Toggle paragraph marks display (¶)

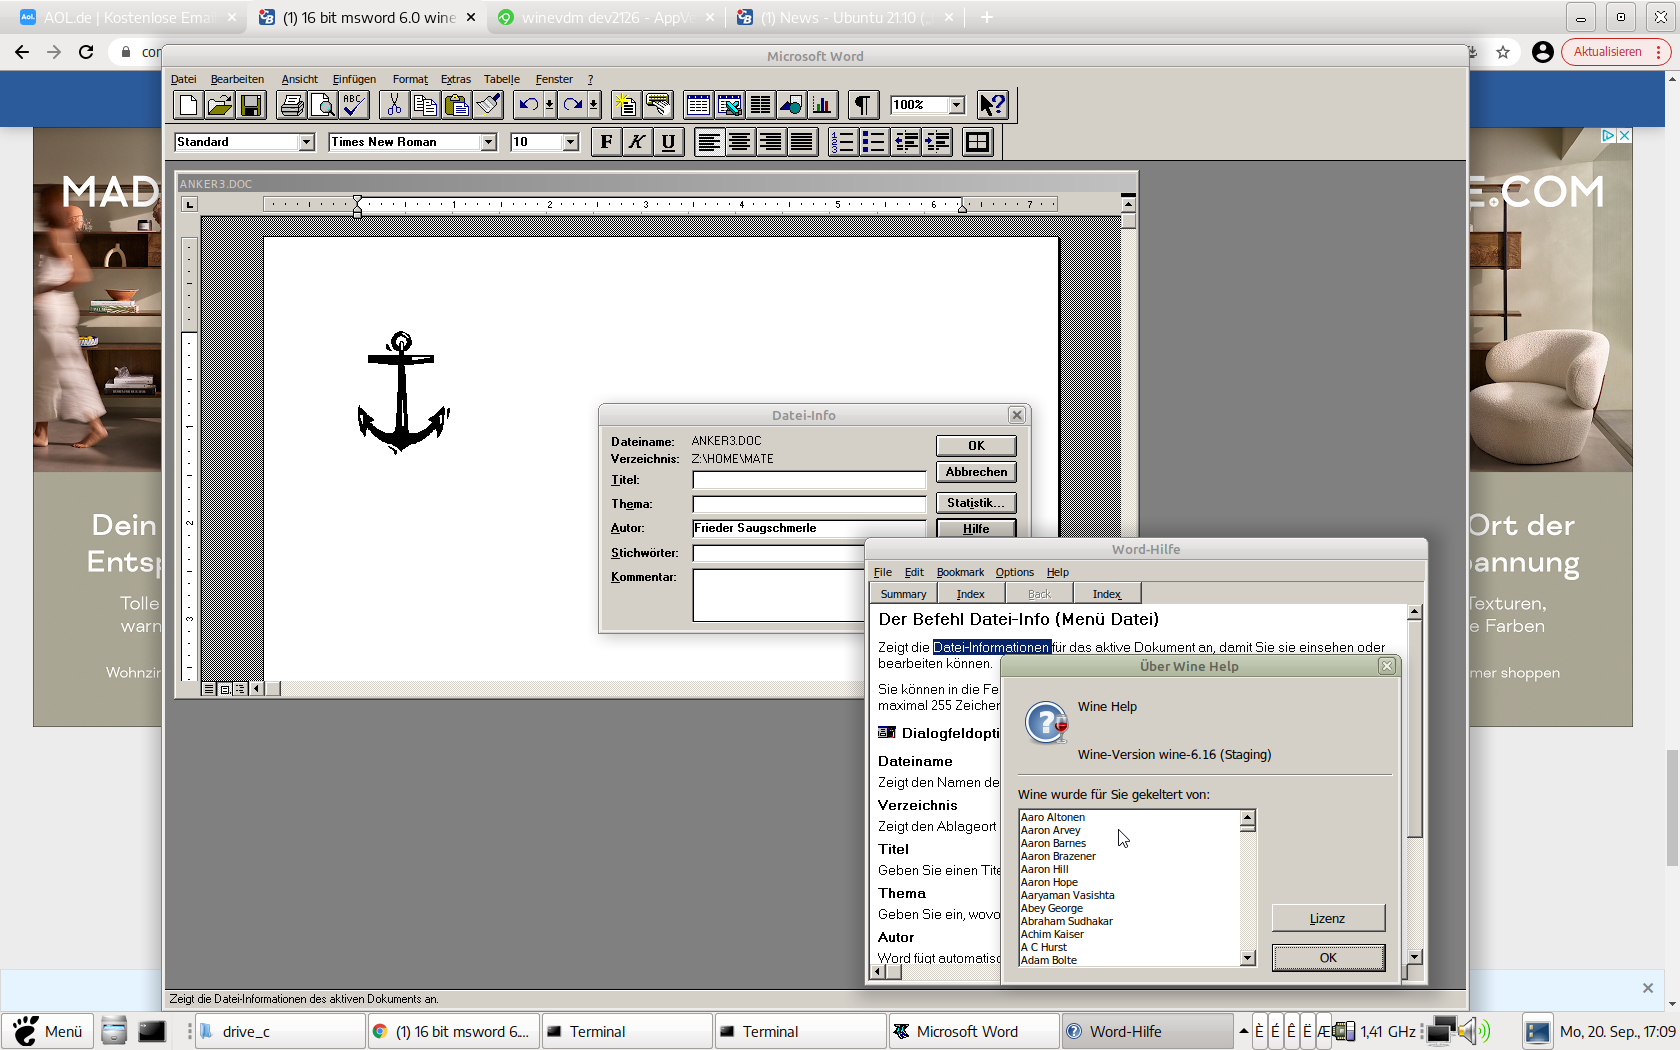pyautogui.click(x=863, y=105)
